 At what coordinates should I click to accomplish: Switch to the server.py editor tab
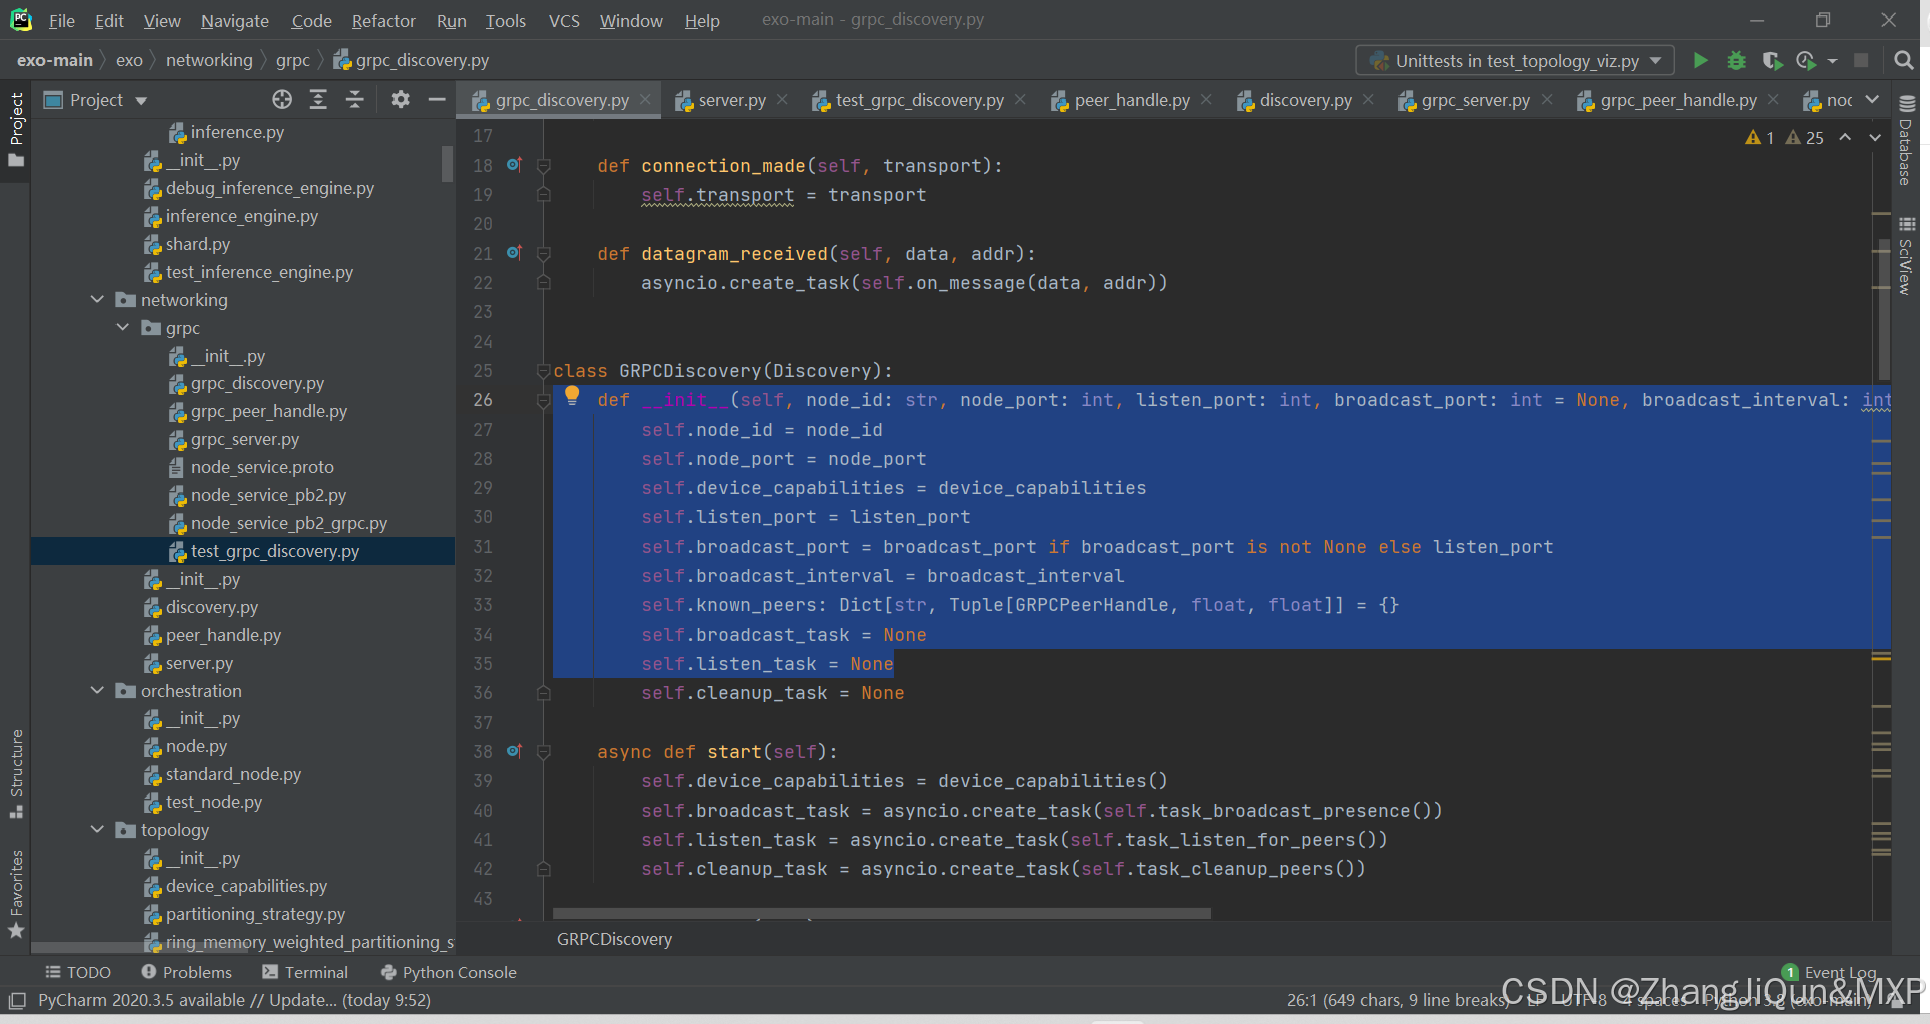tap(731, 100)
